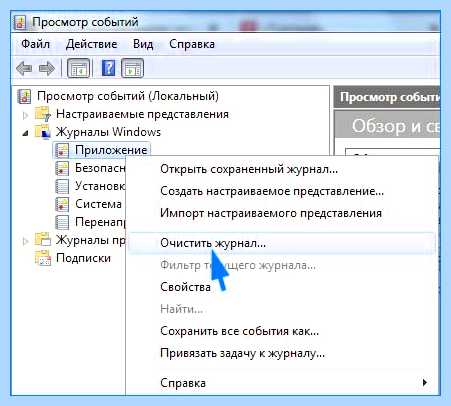Viewport: 451px width, 406px height.
Task: Click the Подписки icon in tree
Action: tap(43, 258)
